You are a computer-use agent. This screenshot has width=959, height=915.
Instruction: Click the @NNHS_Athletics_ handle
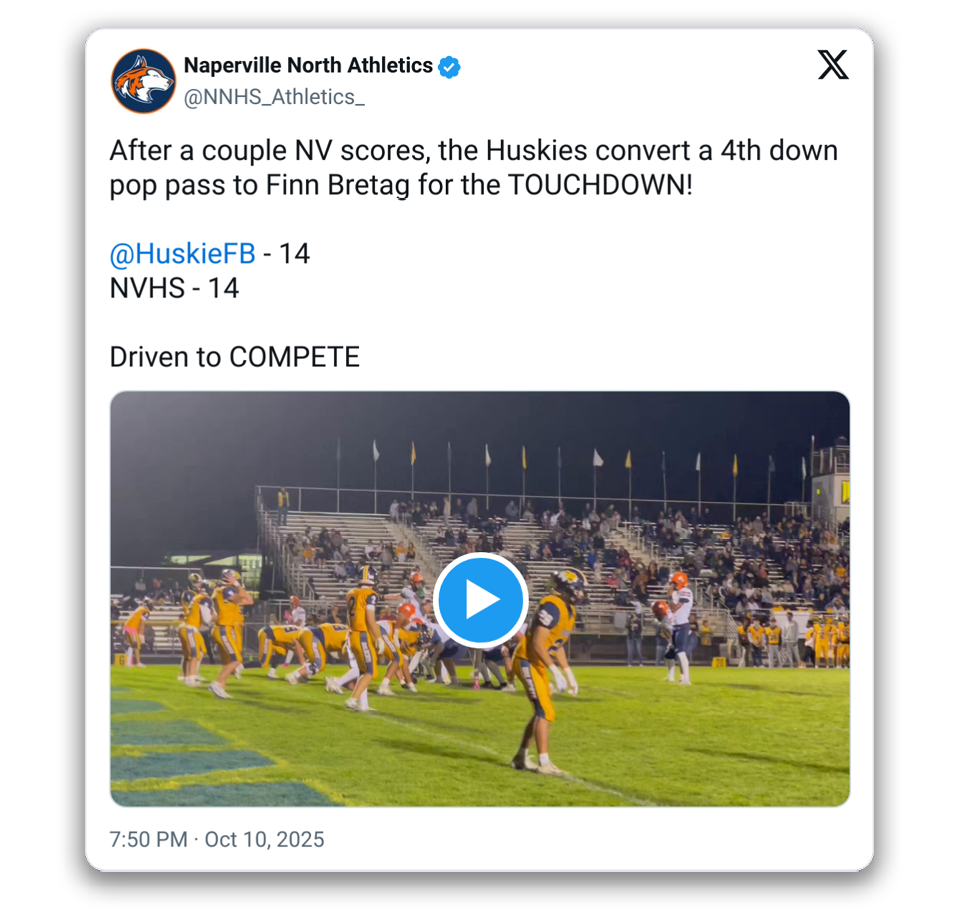274,97
